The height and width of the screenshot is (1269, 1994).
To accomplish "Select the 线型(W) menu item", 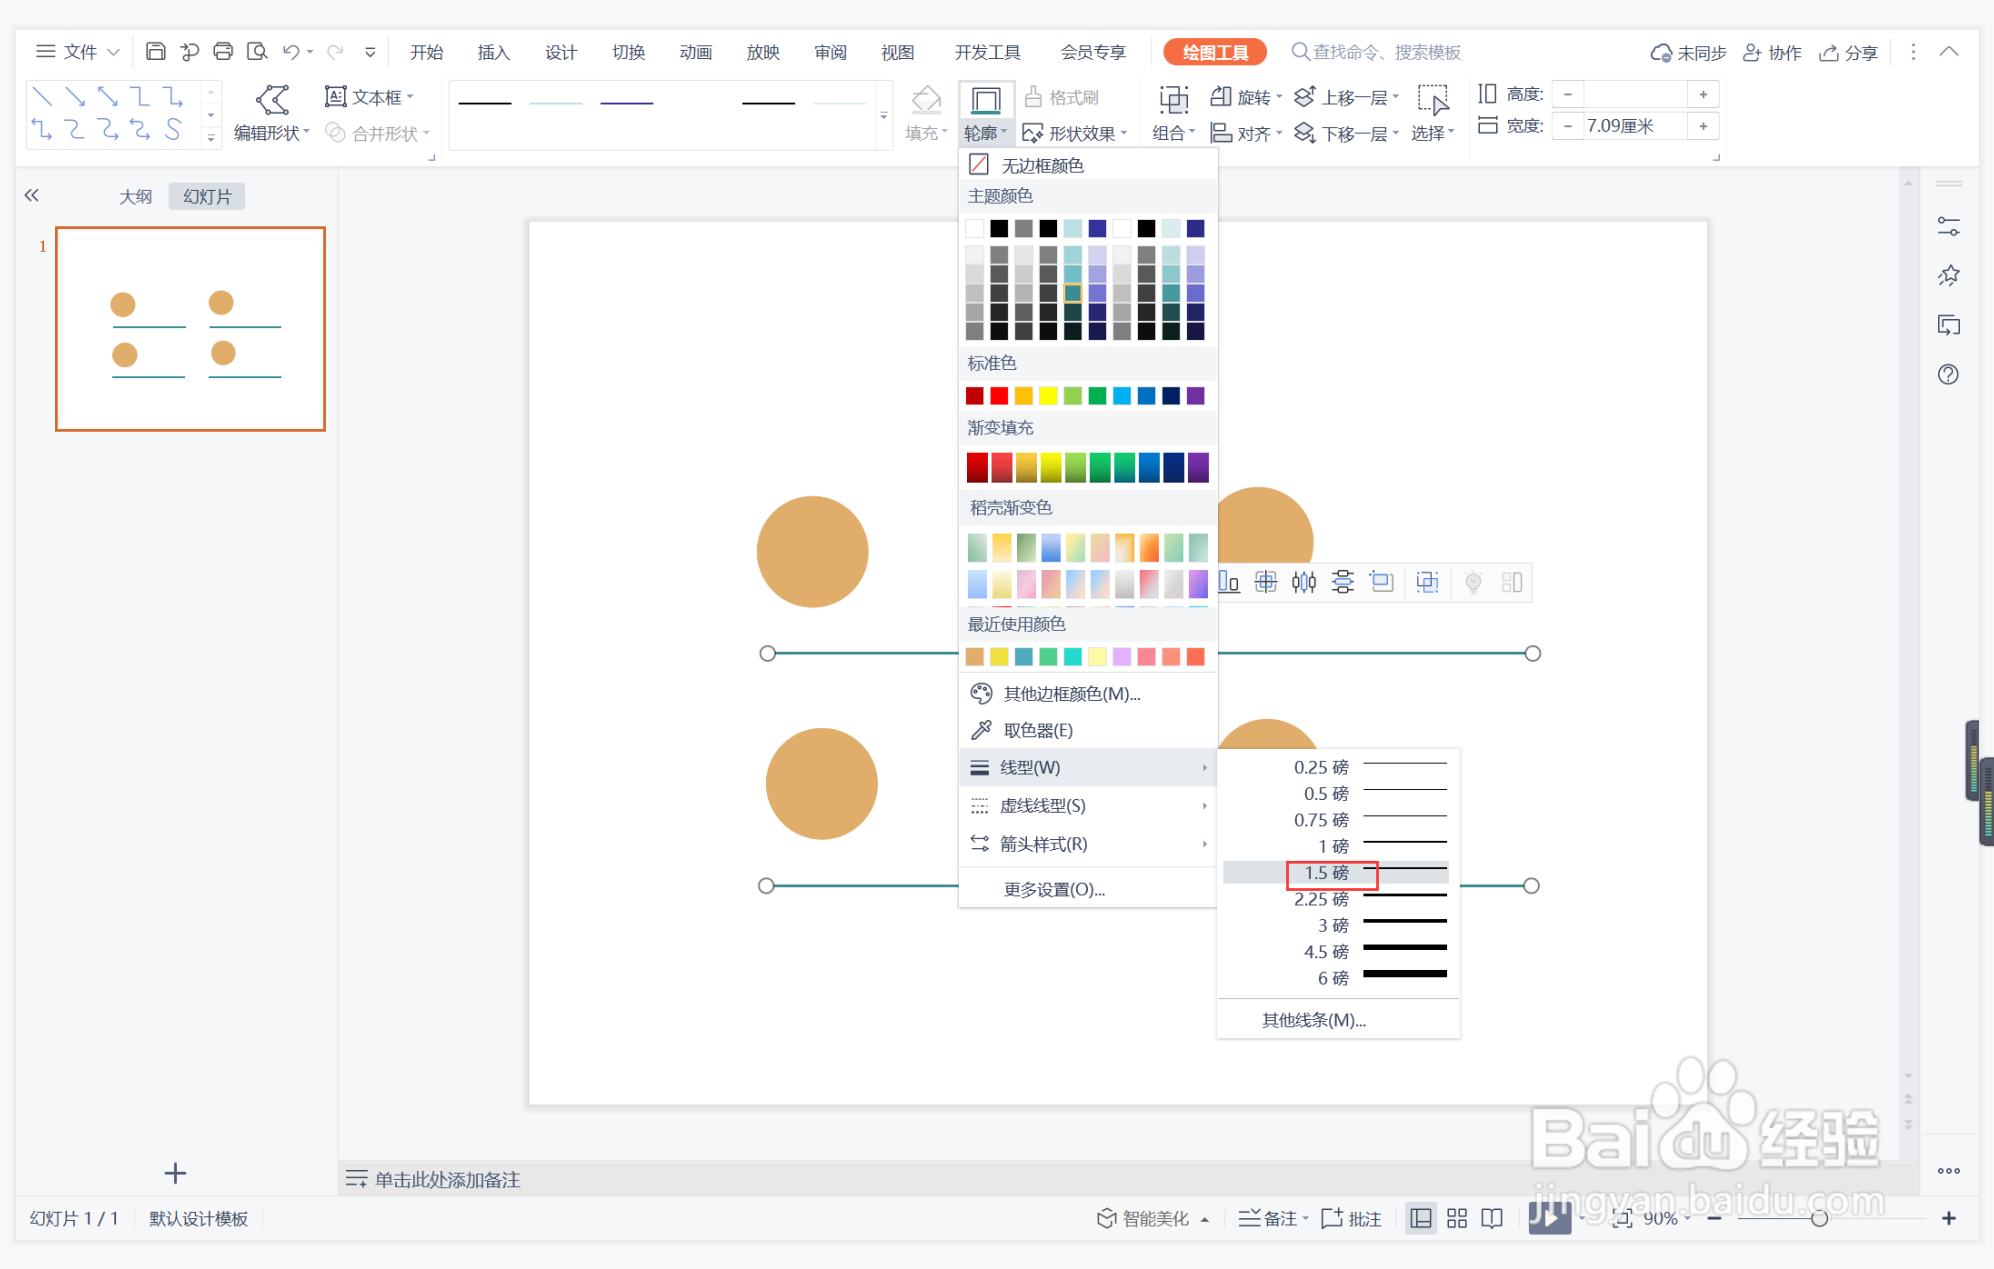I will [1088, 768].
